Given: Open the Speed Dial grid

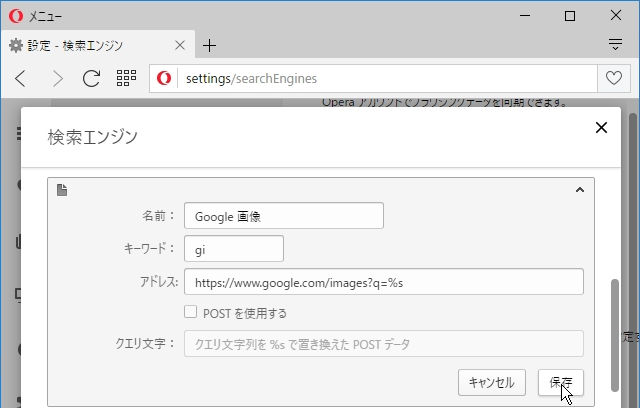Looking at the screenshot, I should pos(127,78).
